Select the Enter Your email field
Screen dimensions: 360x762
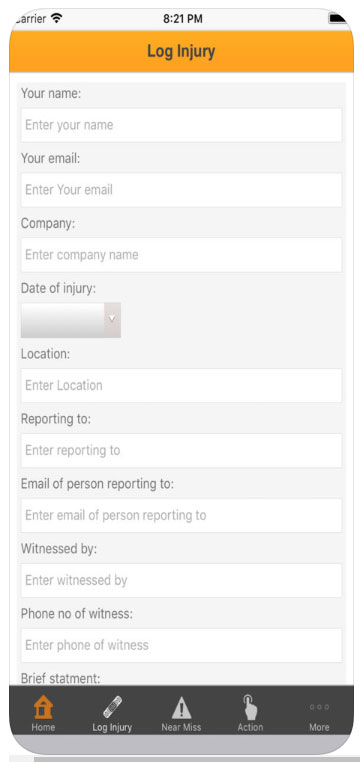pyautogui.click(x=181, y=190)
